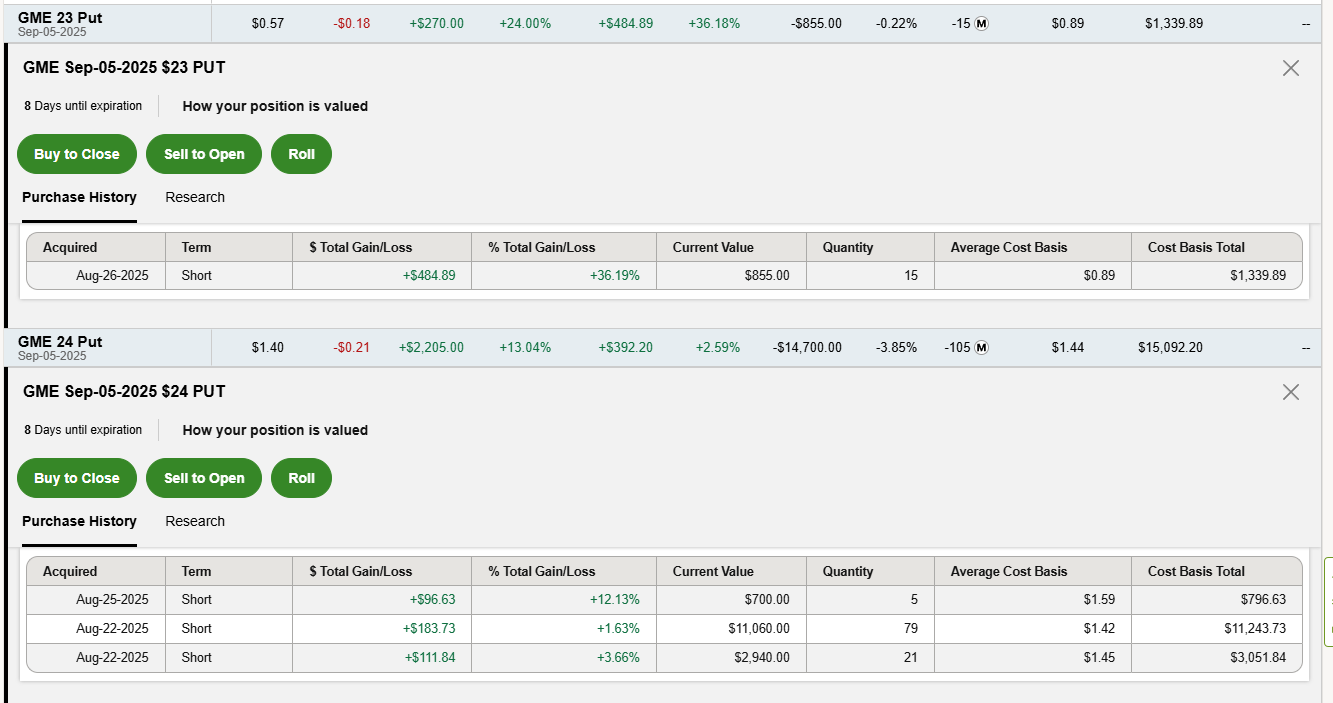This screenshot has height=703, width=1333.
Task: Click the +$183.73 gain value
Action: tap(429, 628)
